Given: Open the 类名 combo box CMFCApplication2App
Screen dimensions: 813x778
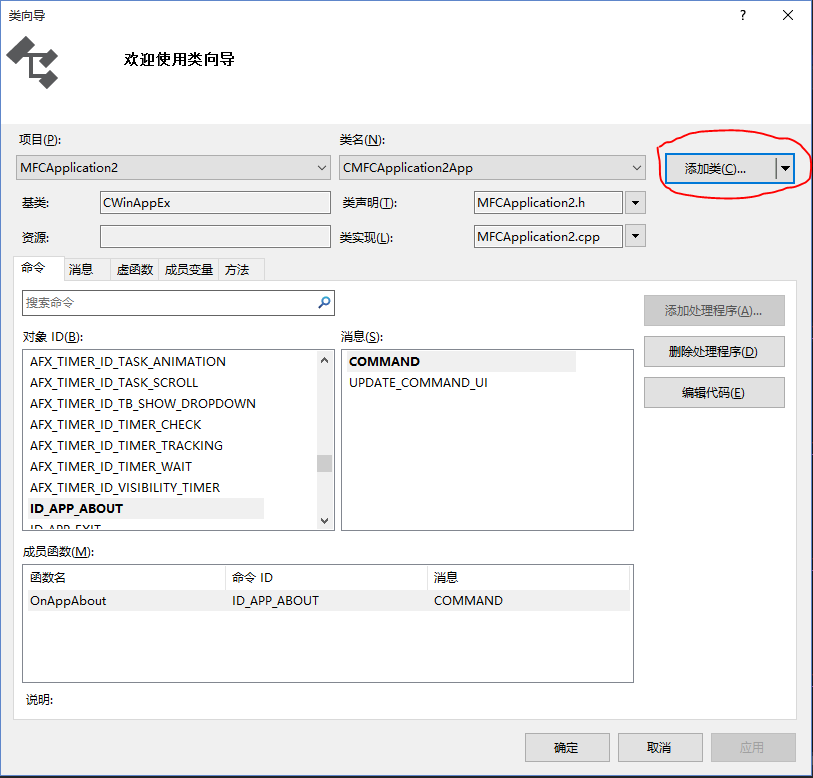Looking at the screenshot, I should (x=492, y=168).
